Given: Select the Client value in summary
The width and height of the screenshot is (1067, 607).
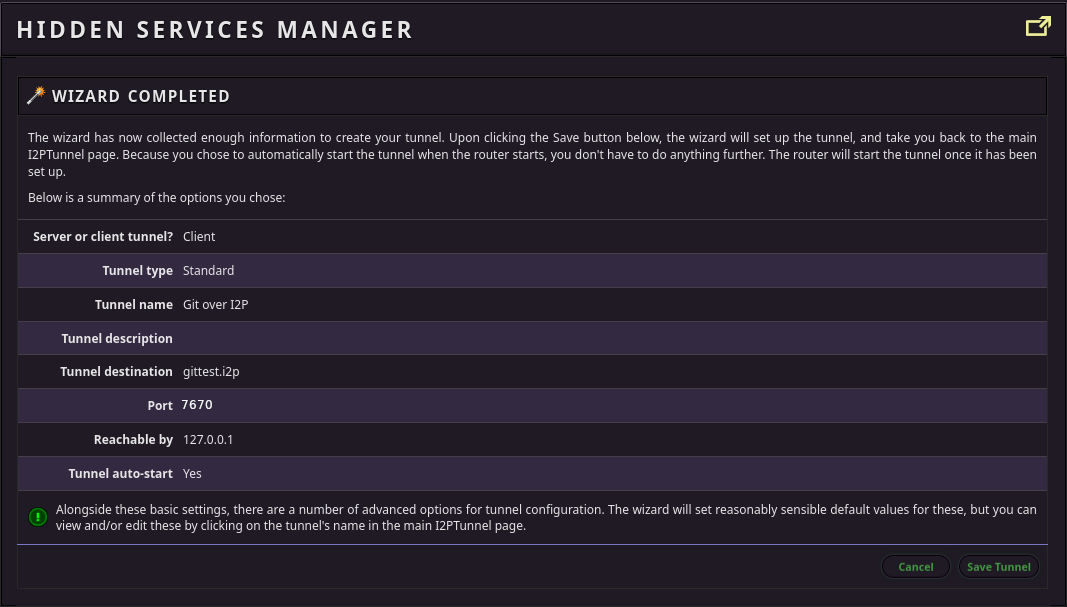Looking at the screenshot, I should pyautogui.click(x=199, y=237).
